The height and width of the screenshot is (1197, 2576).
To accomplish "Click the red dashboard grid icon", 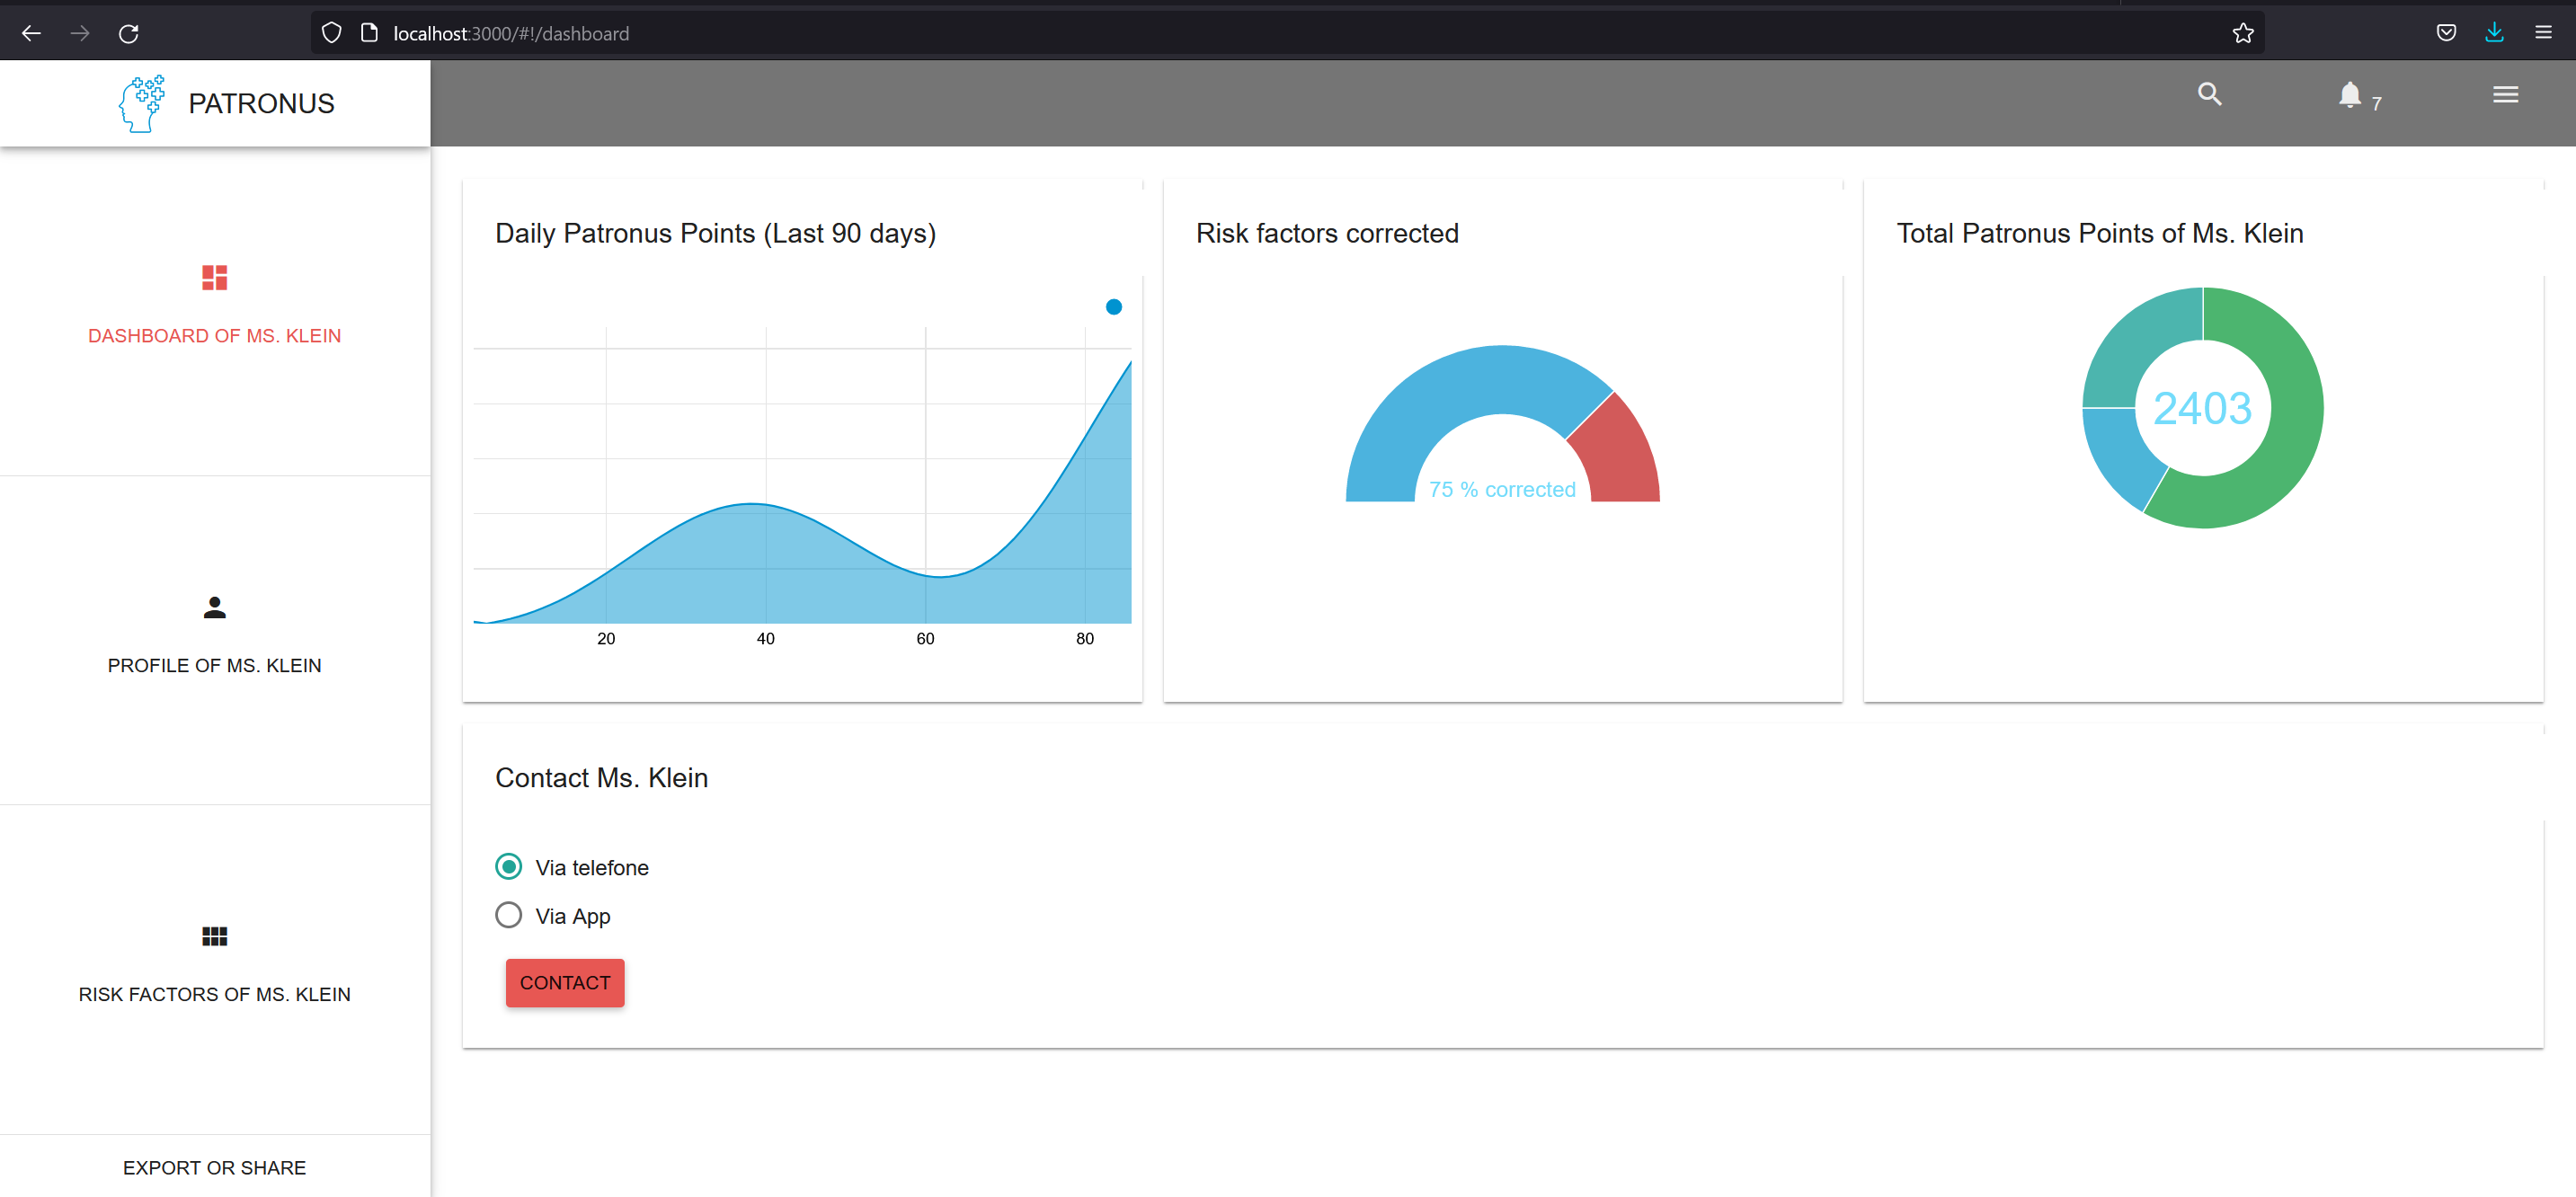I will (x=214, y=277).
